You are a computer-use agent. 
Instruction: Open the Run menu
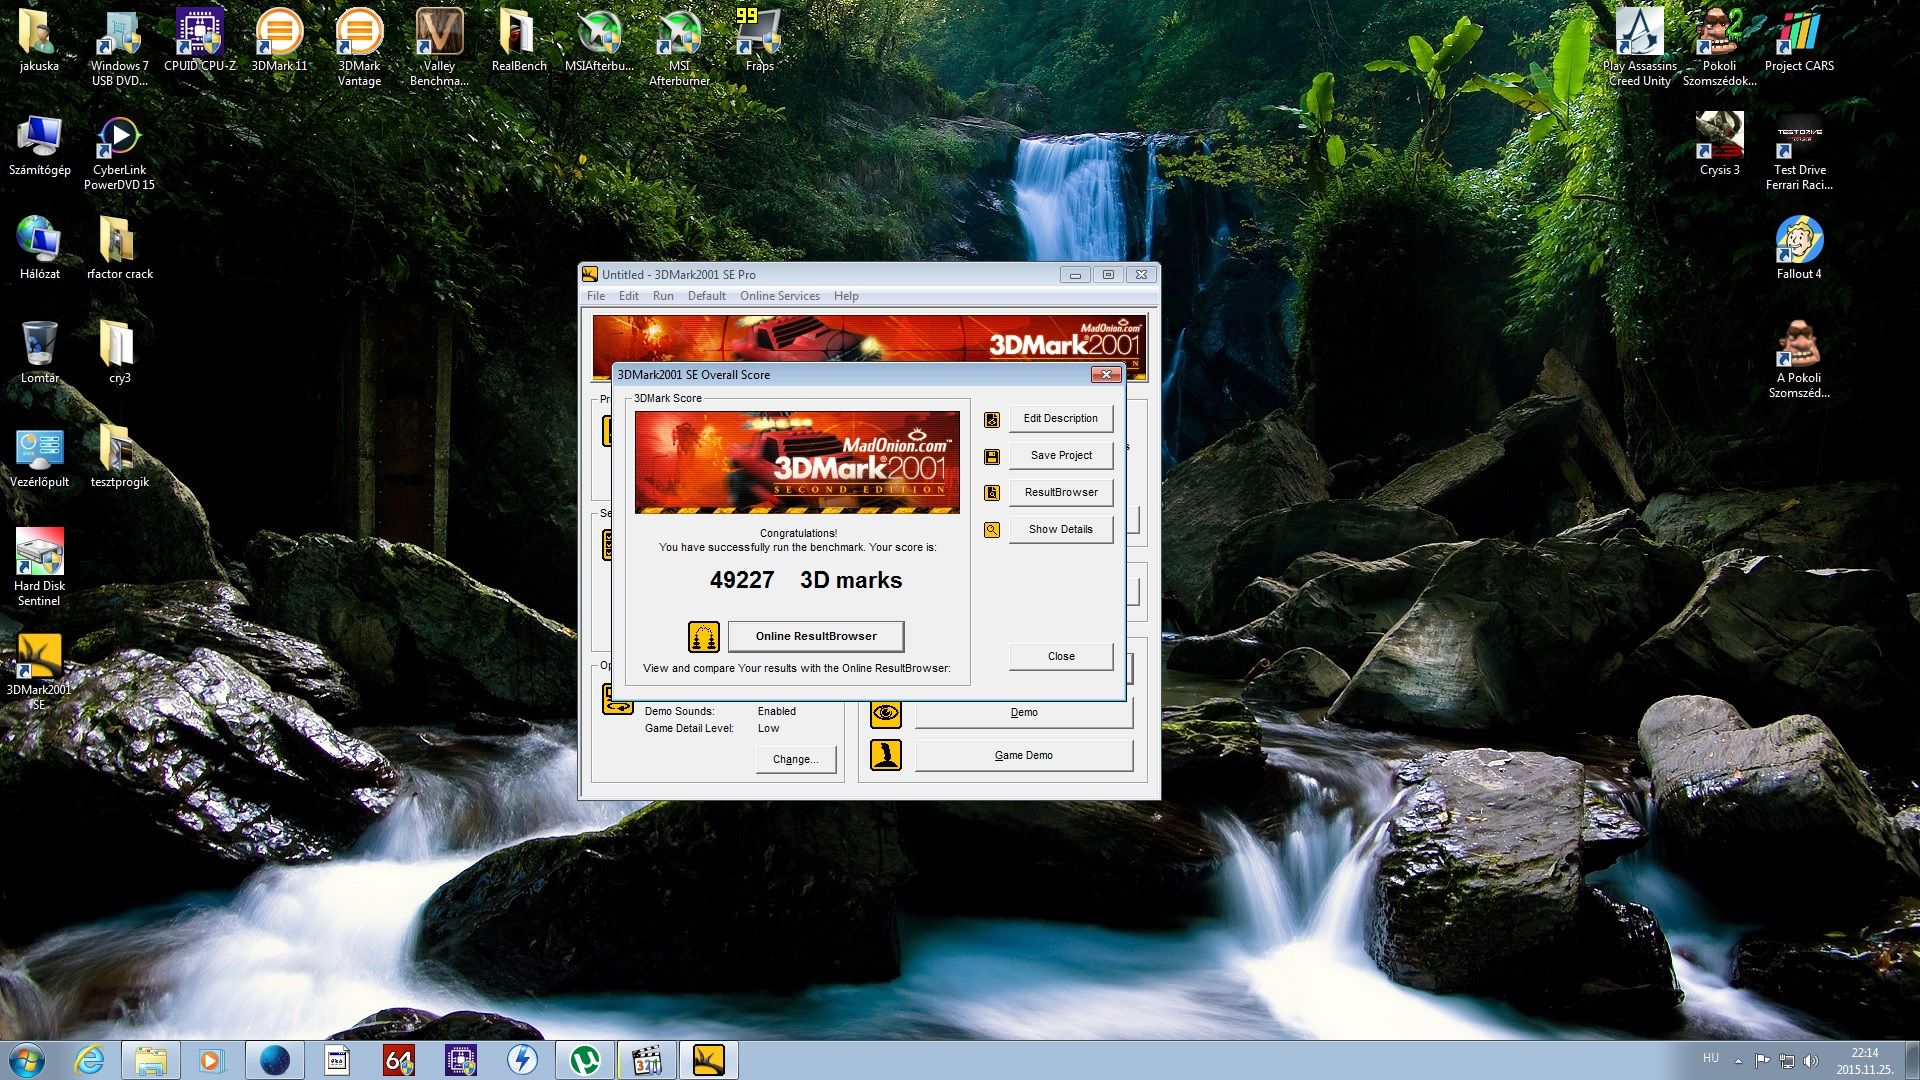[x=663, y=296]
